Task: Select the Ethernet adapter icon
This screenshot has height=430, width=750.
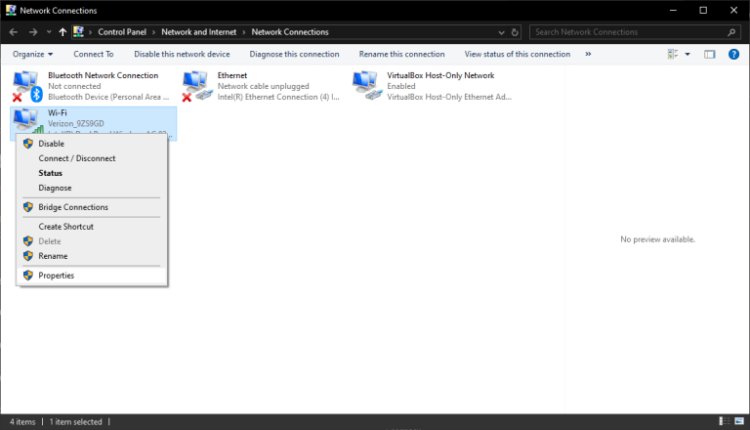Action: [196, 85]
